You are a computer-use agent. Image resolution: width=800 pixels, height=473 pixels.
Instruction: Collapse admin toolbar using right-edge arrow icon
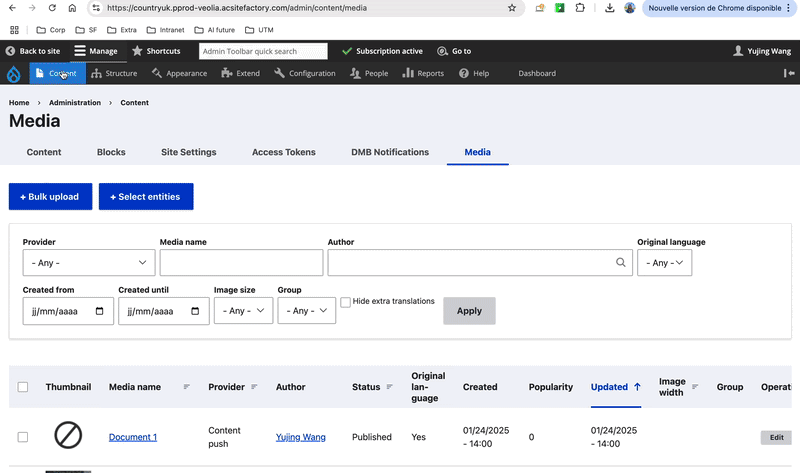point(789,73)
